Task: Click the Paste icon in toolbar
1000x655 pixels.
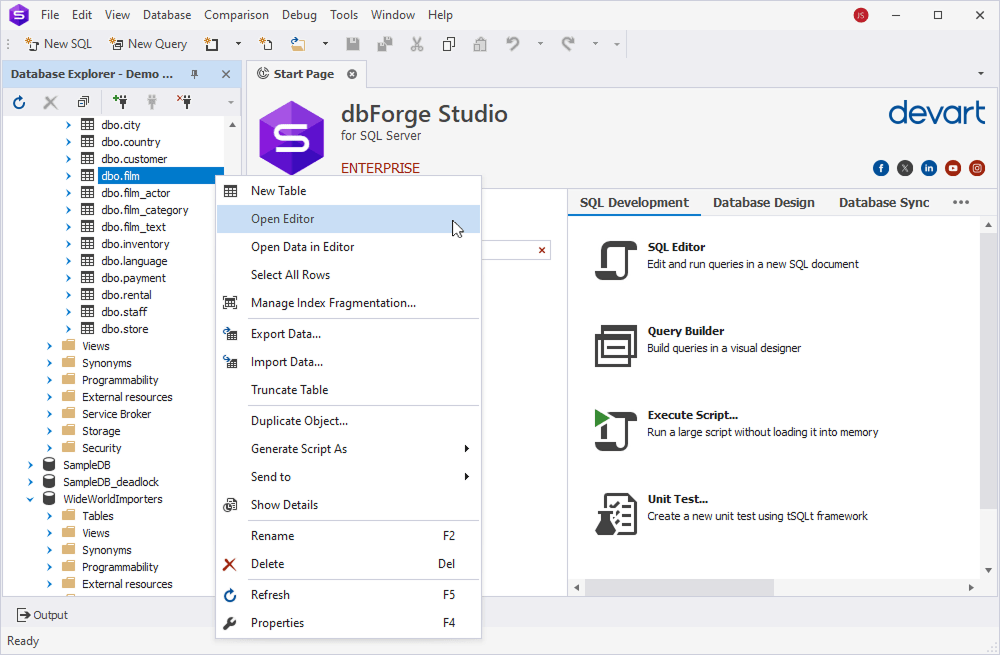Action: tap(480, 44)
